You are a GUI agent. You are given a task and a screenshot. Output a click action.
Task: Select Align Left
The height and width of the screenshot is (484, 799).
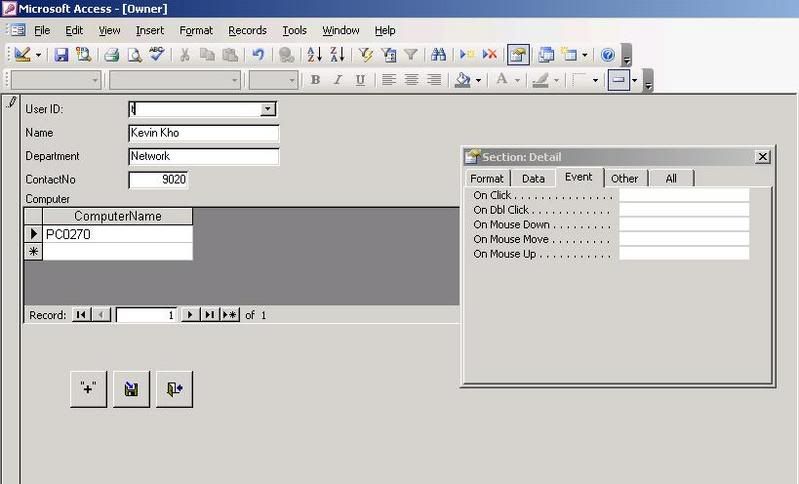[x=389, y=80]
